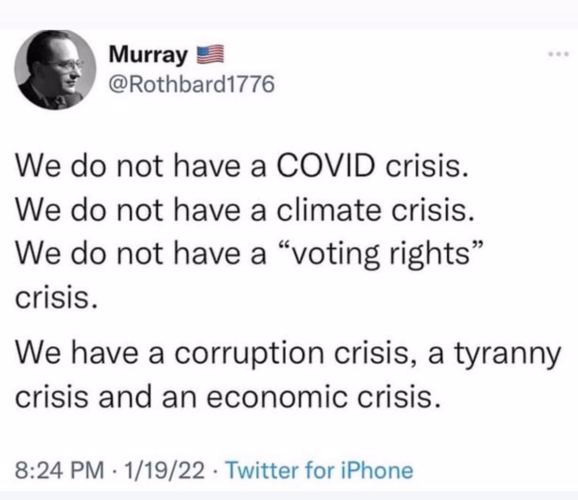578x500 pixels.
Task: Select the 1/19/22 date text
Action: pyautogui.click(x=164, y=471)
